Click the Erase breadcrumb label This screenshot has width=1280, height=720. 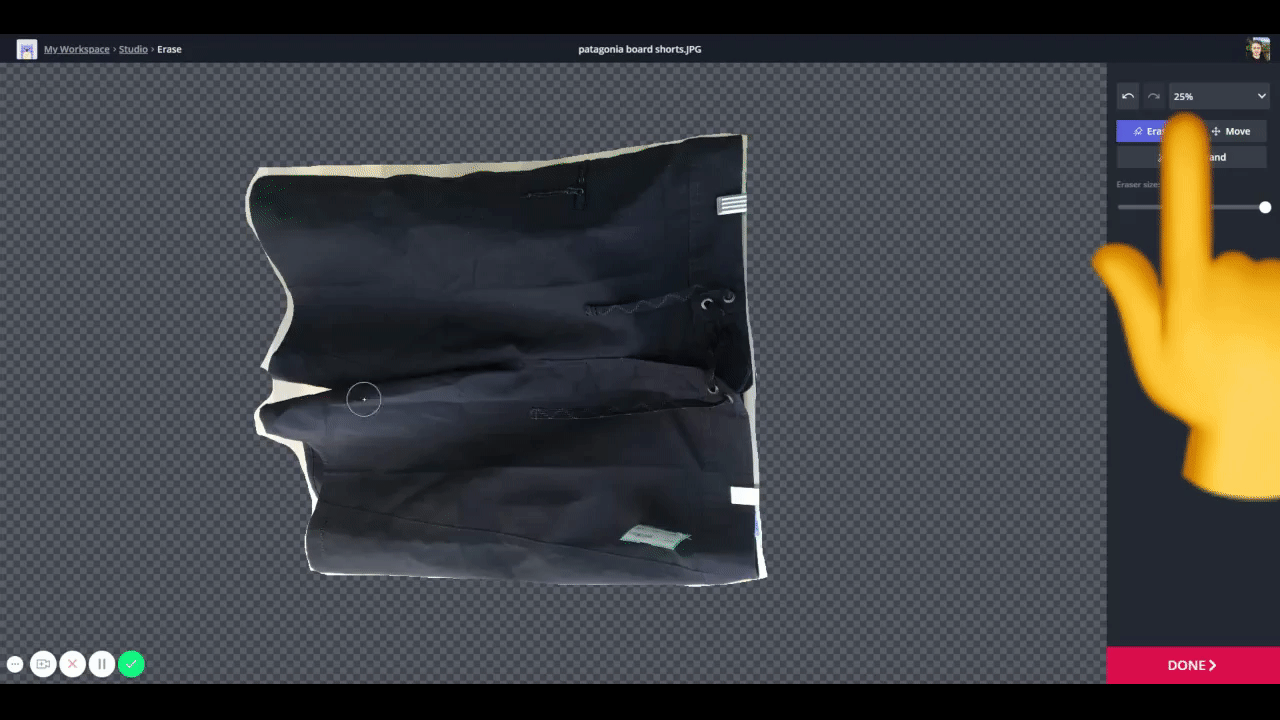[169, 49]
